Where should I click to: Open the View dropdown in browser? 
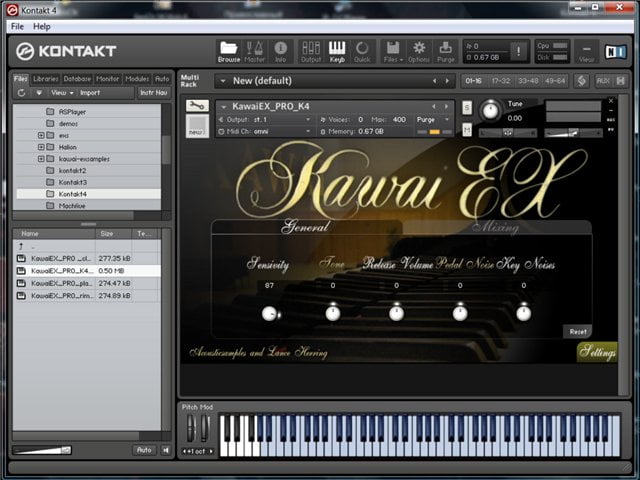62,93
